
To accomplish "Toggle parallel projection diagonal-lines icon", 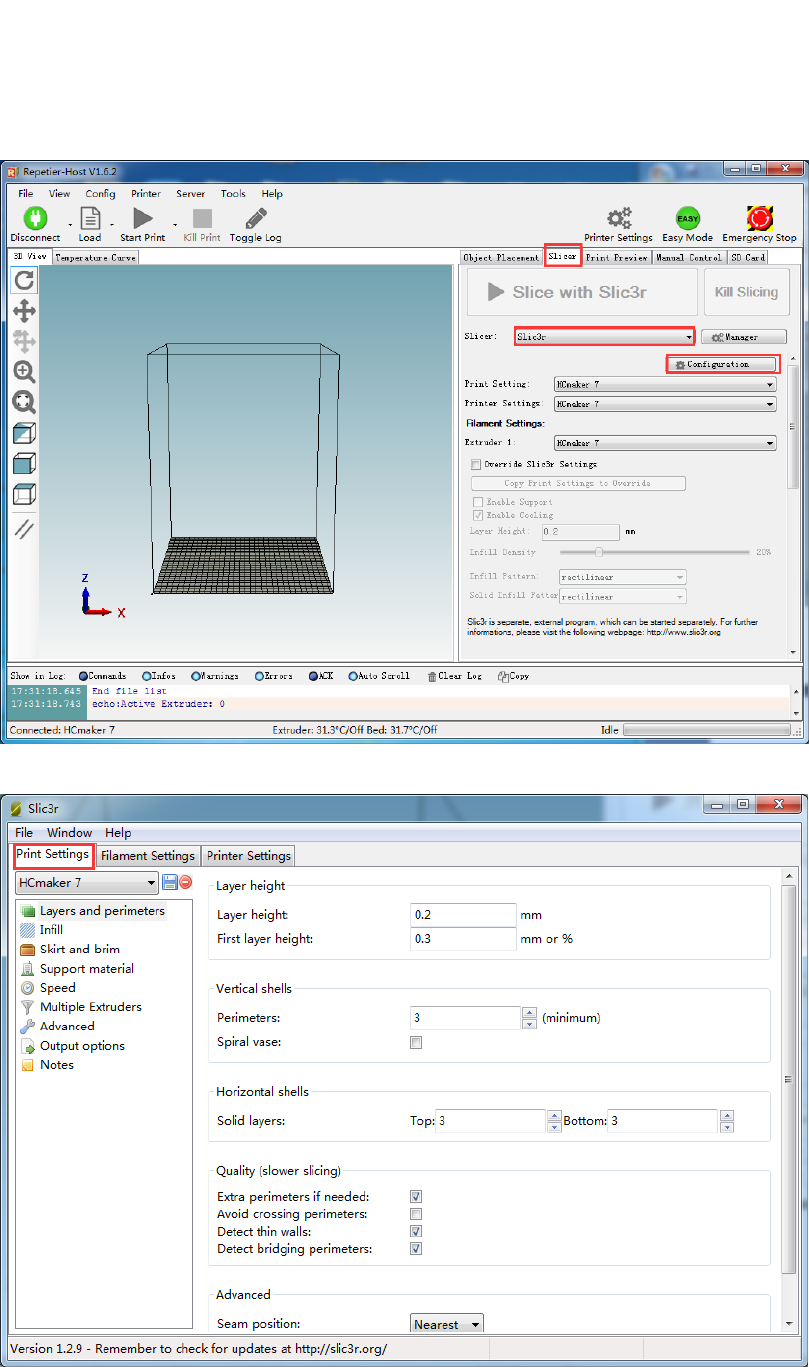I will 24,529.
